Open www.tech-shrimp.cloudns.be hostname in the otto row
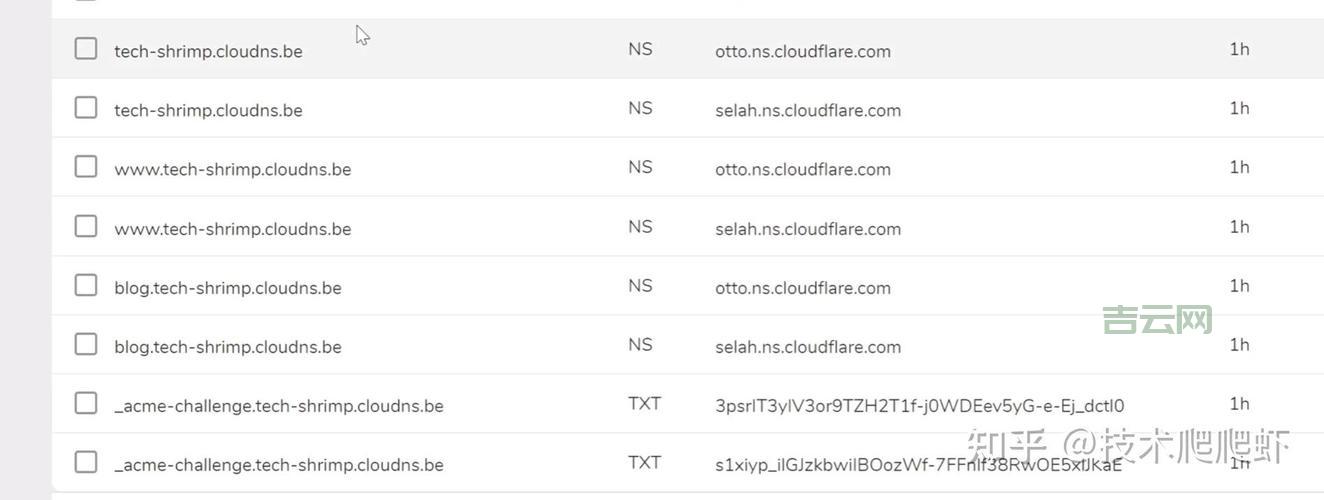The height and width of the screenshot is (500, 1324). click(x=232, y=169)
